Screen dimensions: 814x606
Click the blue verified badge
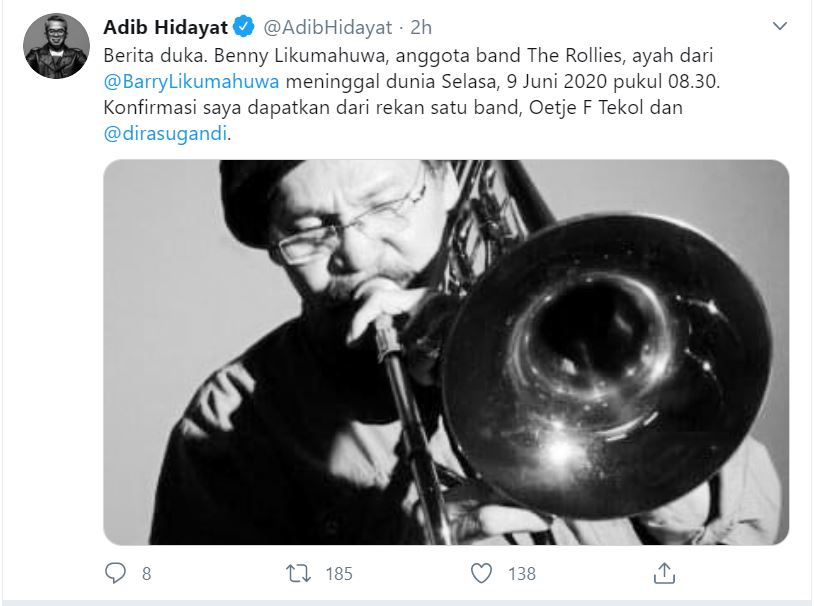(x=243, y=26)
